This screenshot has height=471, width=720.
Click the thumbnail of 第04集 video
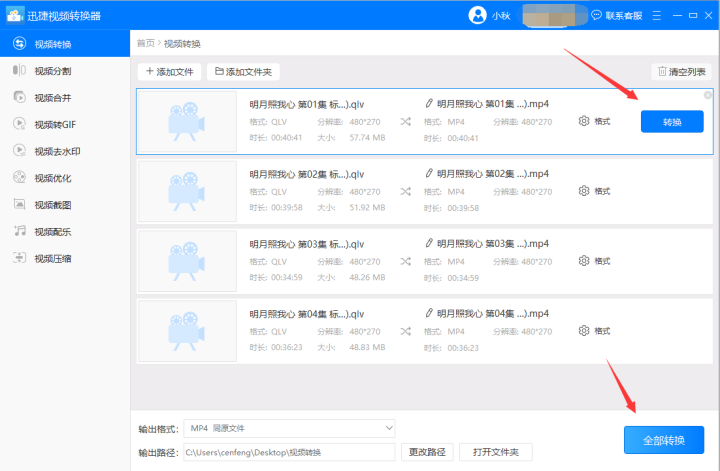click(x=187, y=331)
